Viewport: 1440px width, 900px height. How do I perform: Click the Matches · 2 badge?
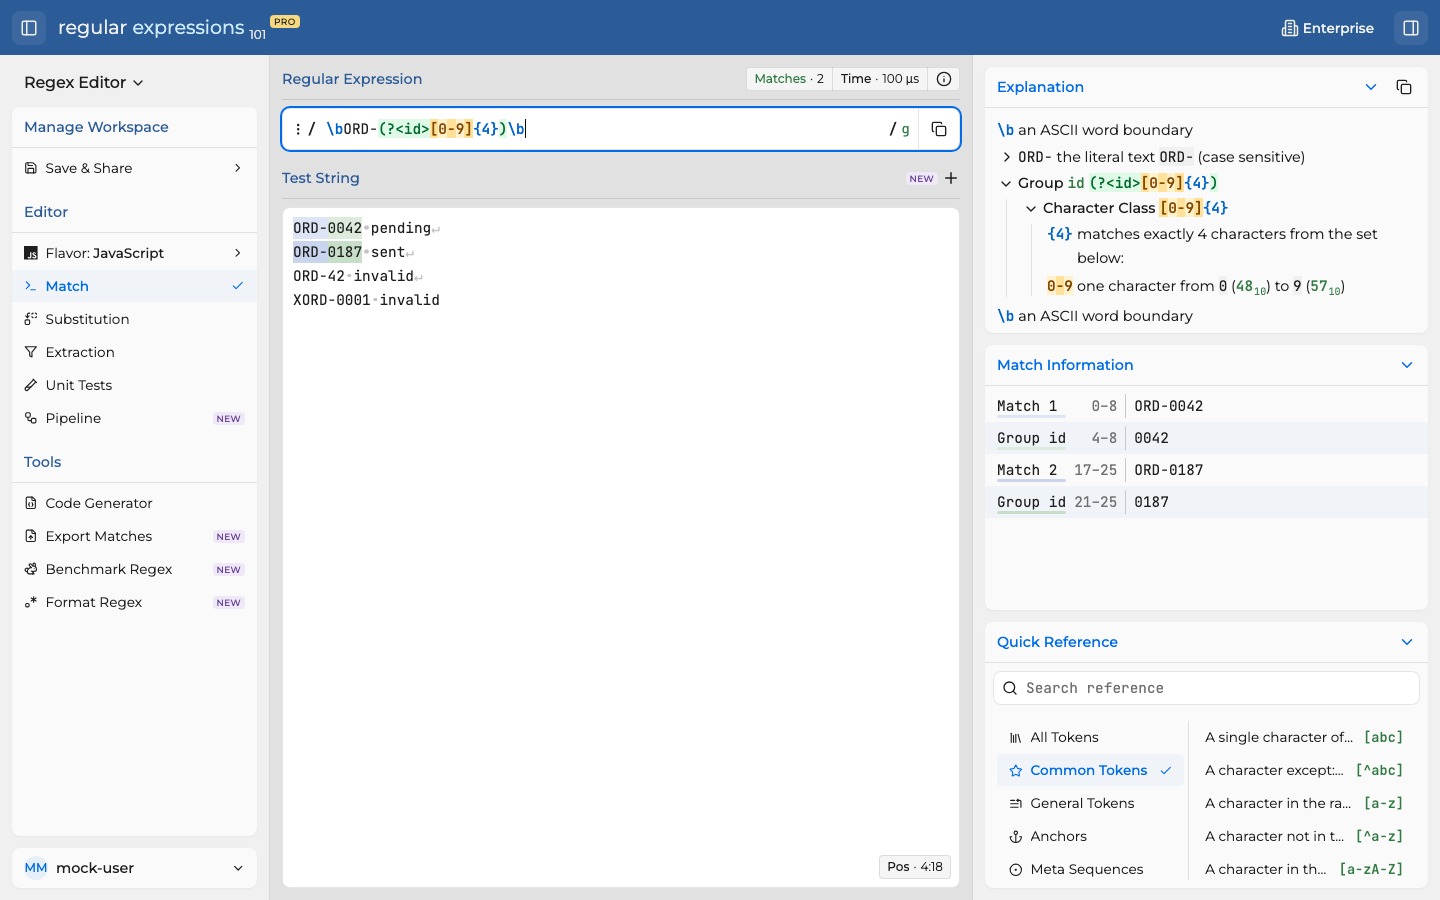(x=789, y=79)
